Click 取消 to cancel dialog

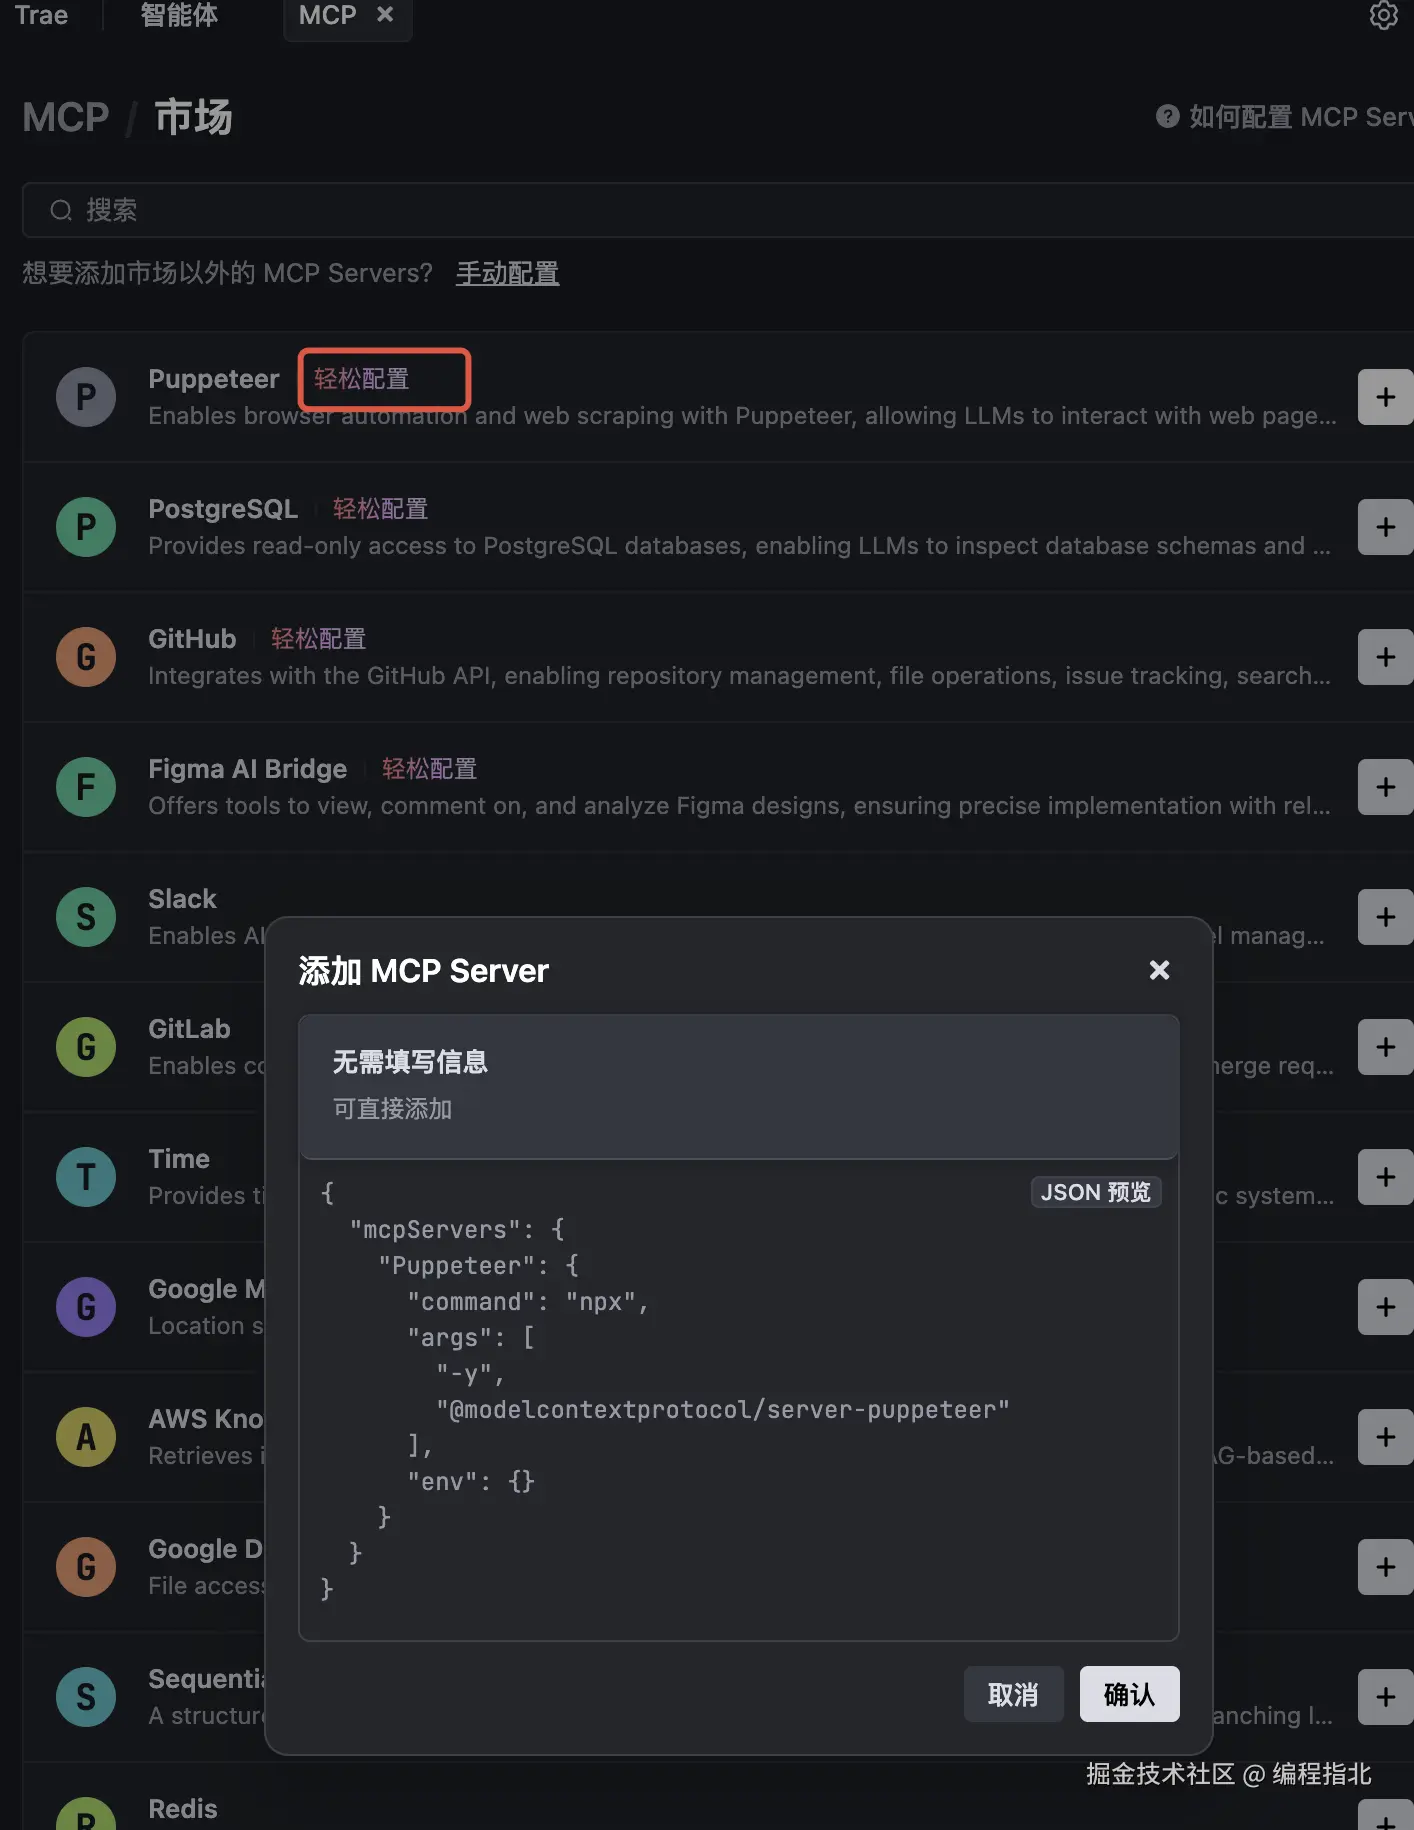pos(1013,1694)
